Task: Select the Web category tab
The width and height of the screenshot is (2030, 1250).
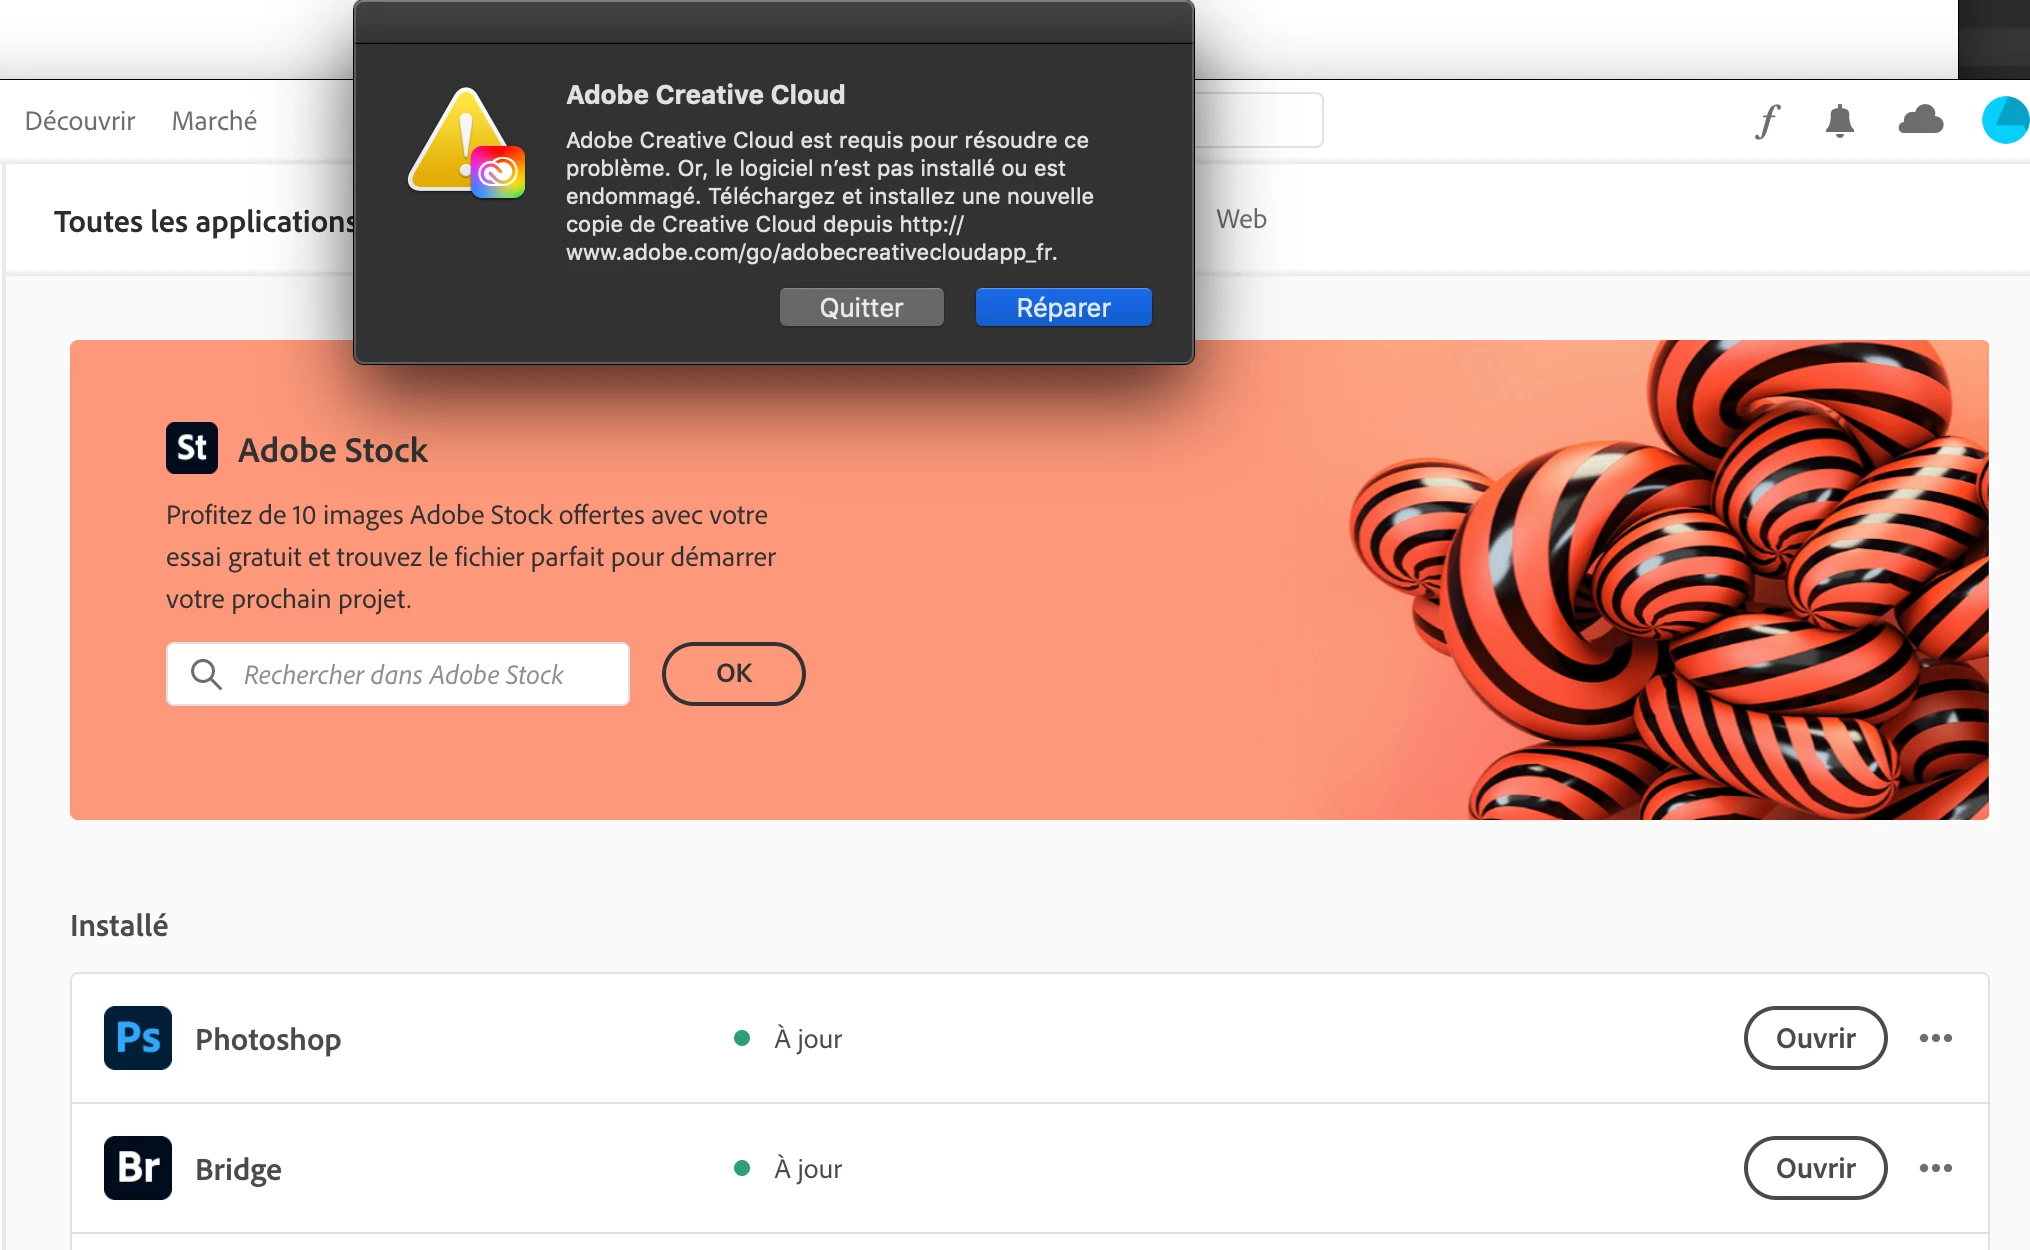Action: (1241, 219)
